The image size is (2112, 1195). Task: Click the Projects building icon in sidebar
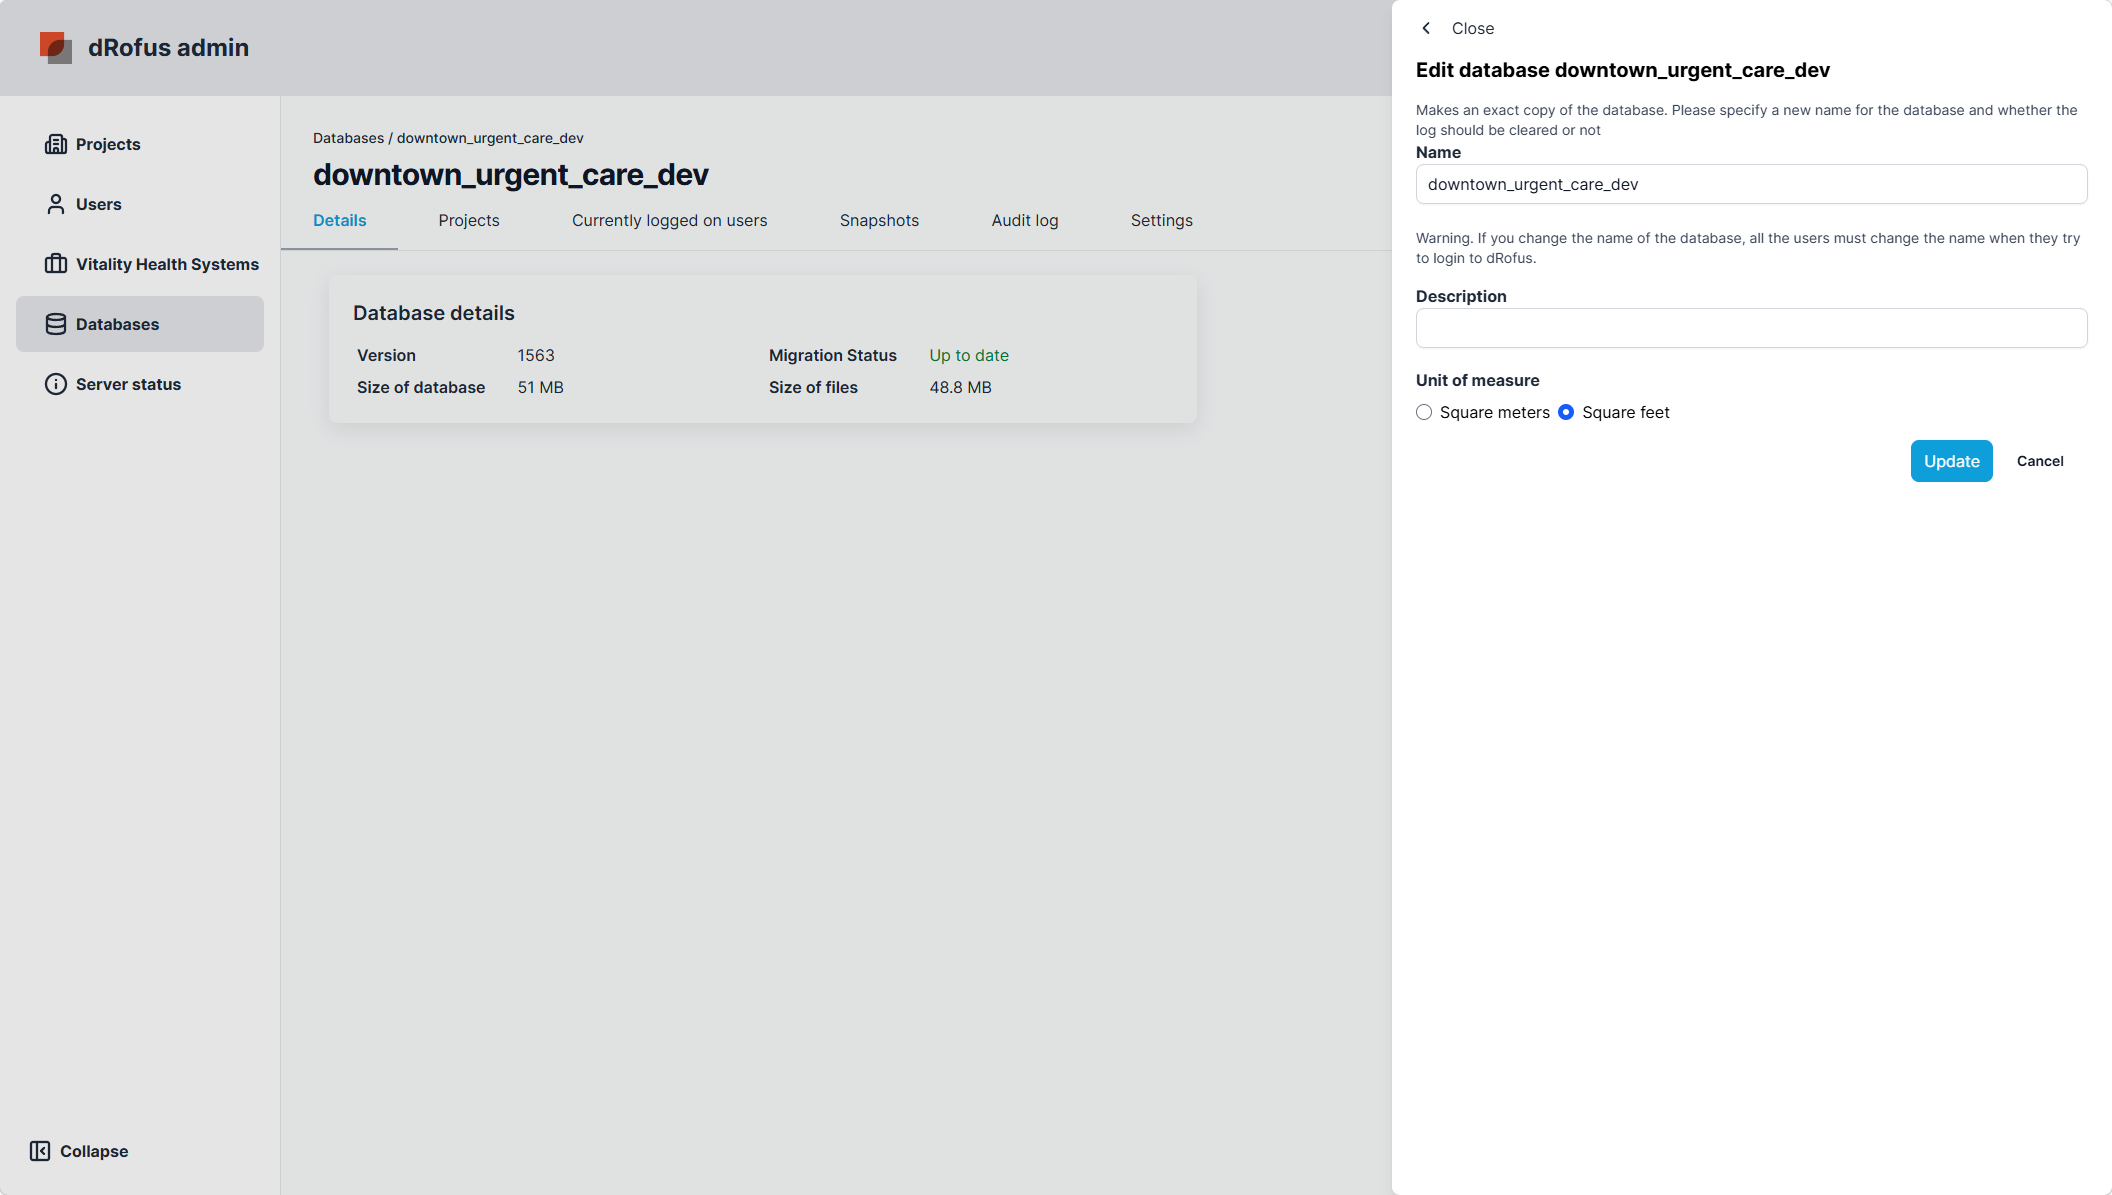pos(56,144)
